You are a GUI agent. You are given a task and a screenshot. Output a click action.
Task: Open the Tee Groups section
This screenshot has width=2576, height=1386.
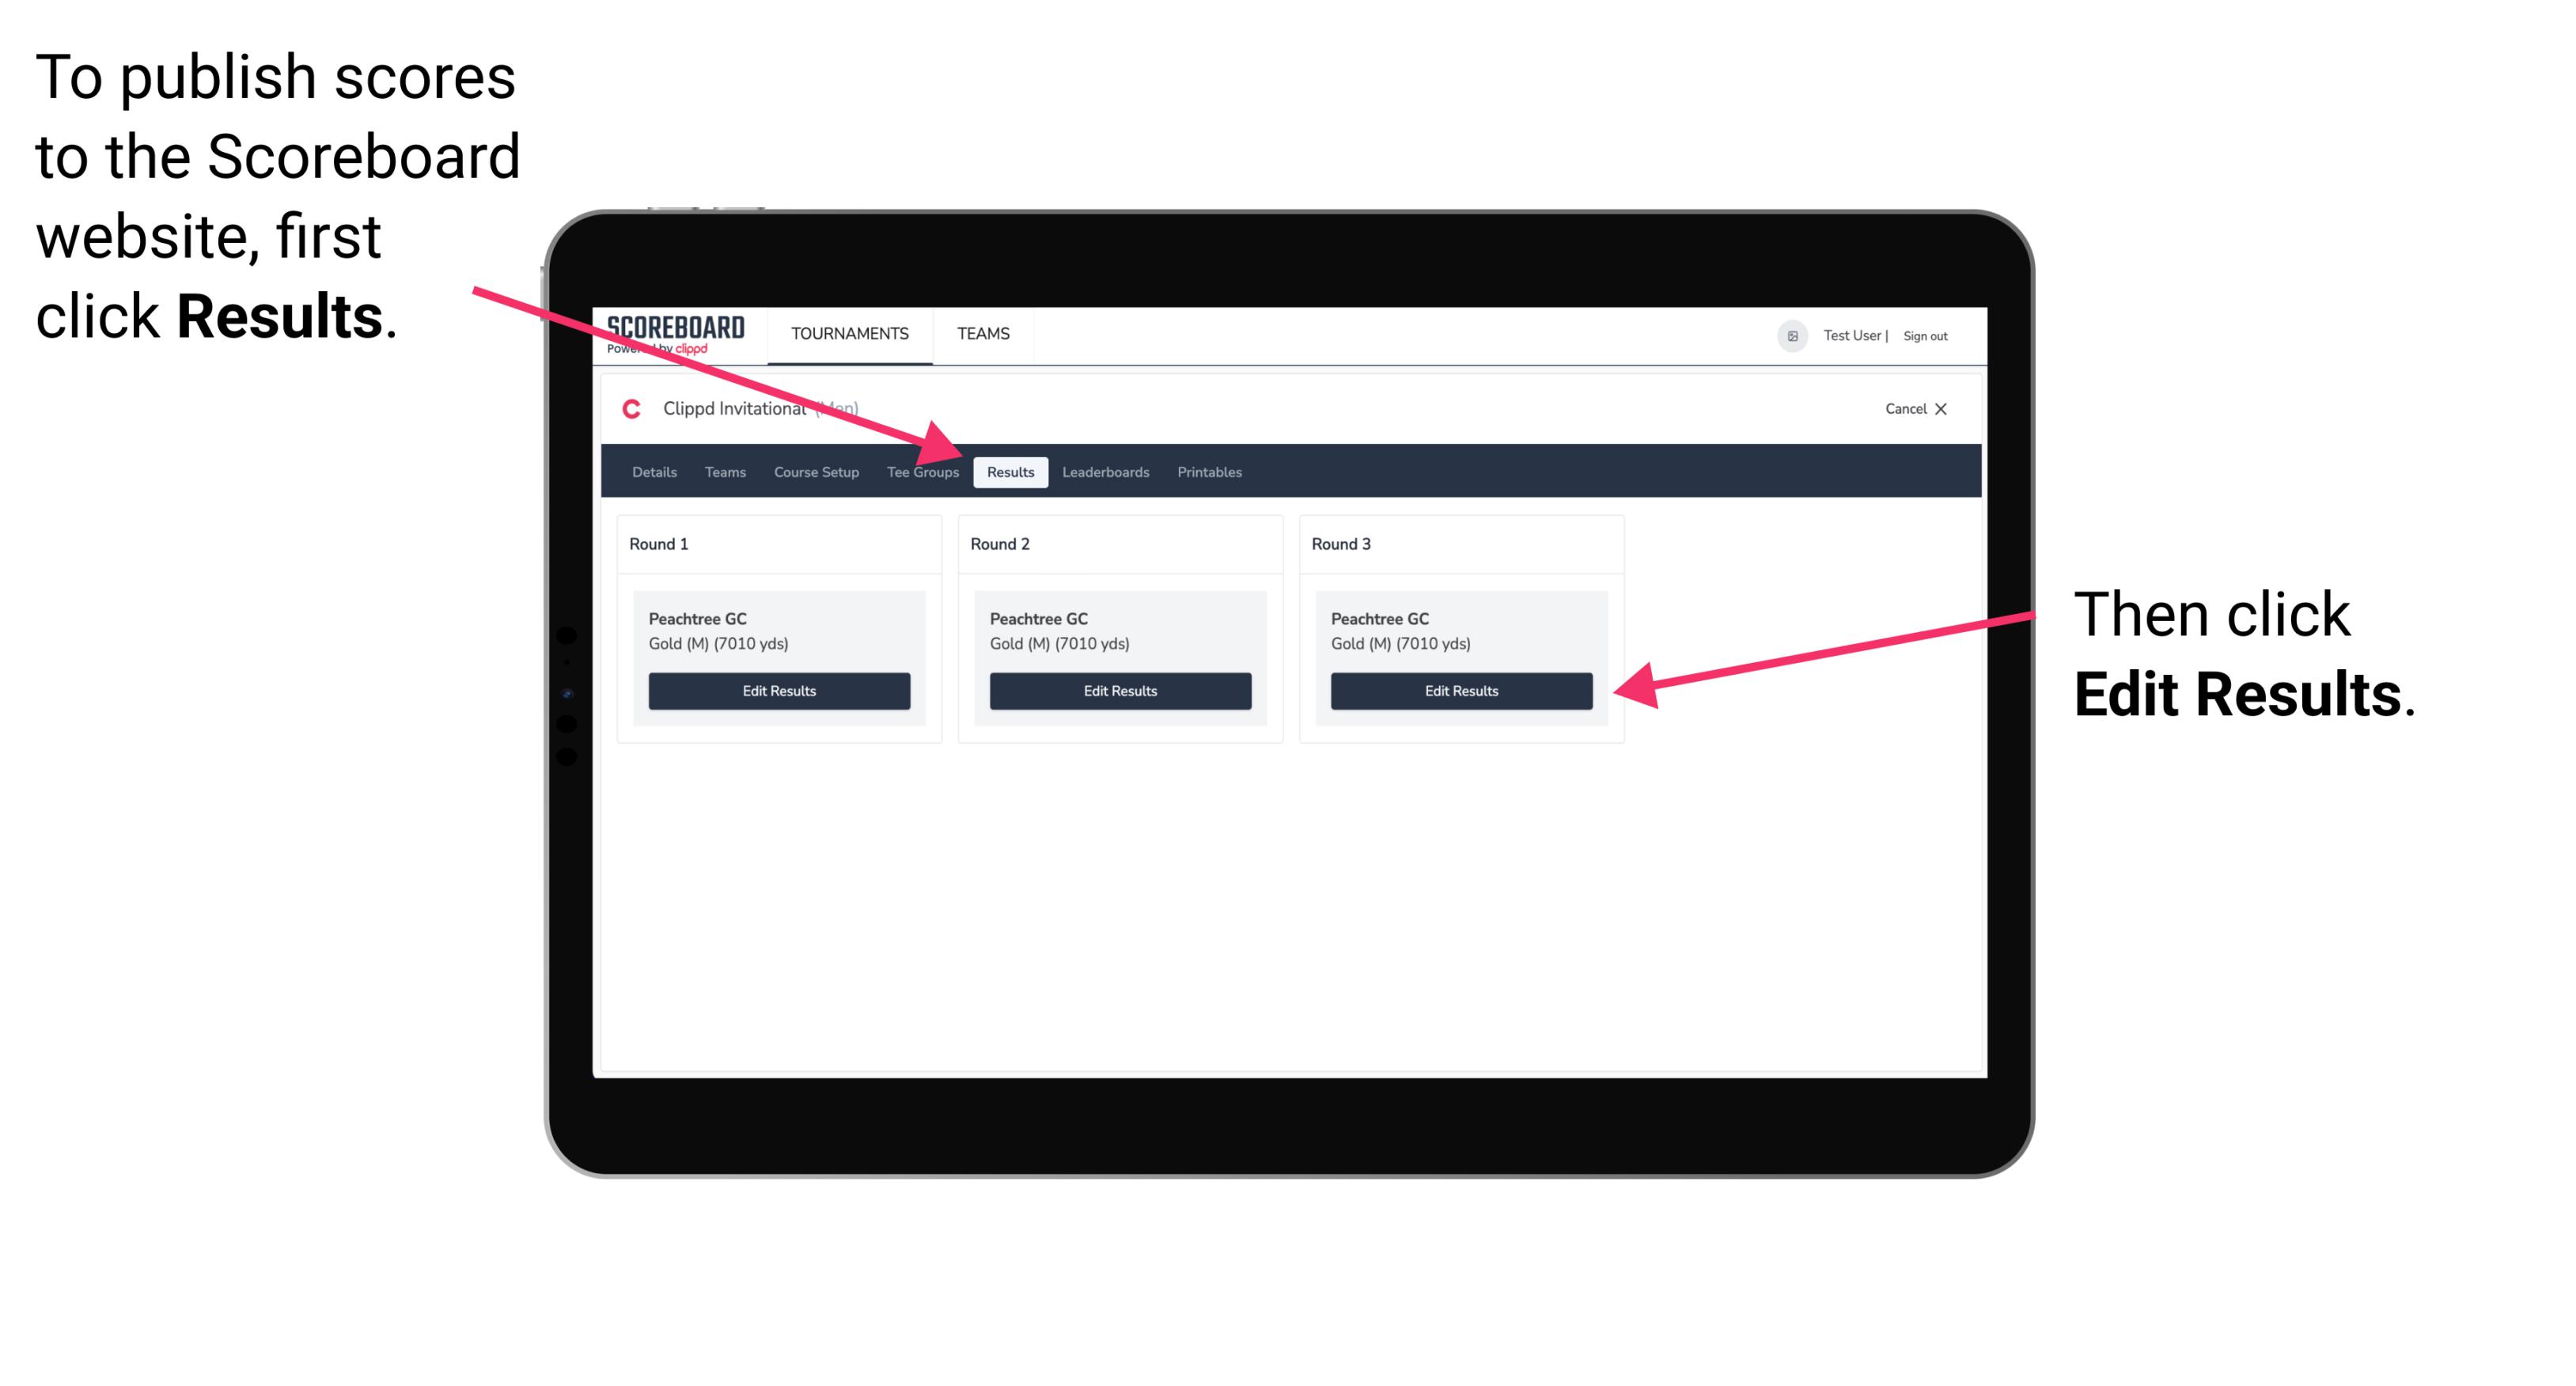922,471
